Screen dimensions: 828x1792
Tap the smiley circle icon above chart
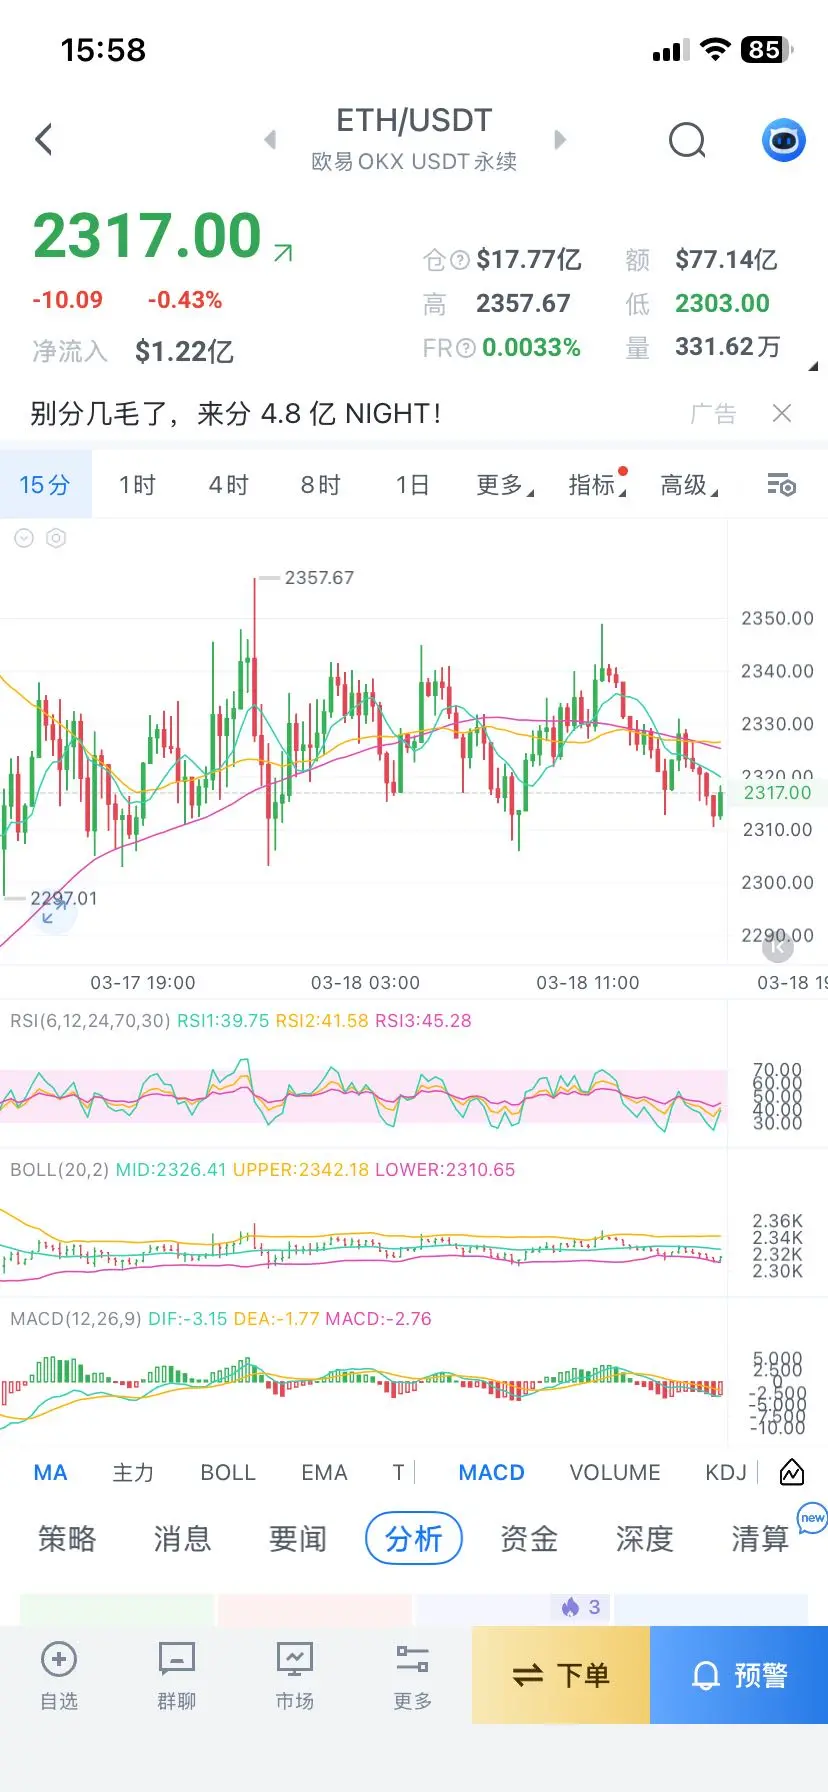(24, 538)
